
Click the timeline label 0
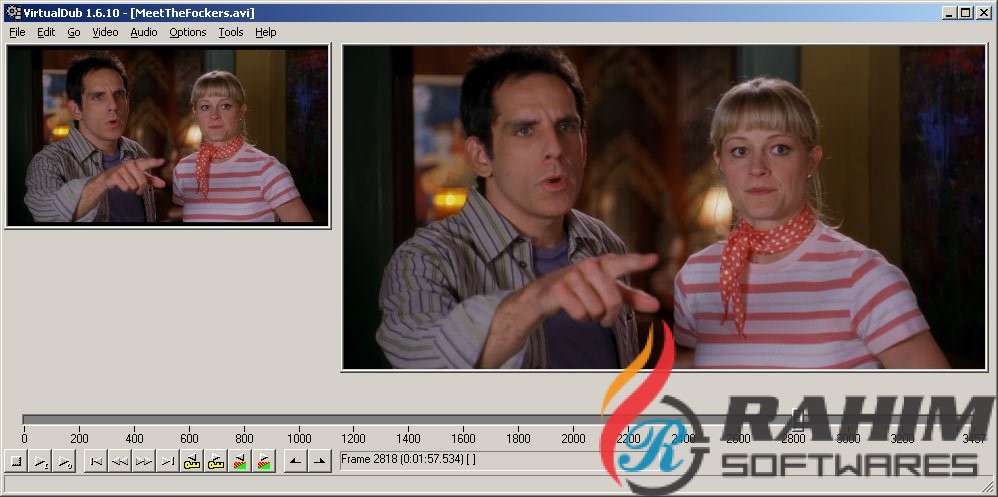24,439
